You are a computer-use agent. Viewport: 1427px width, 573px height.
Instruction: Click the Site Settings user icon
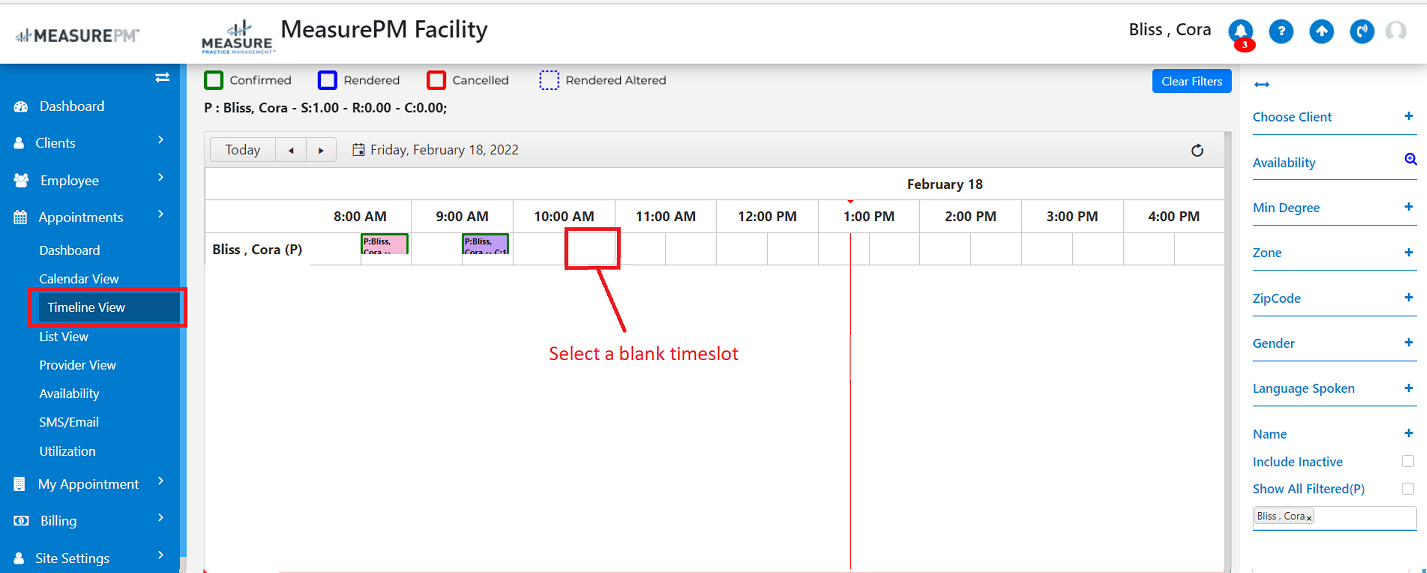coord(19,558)
